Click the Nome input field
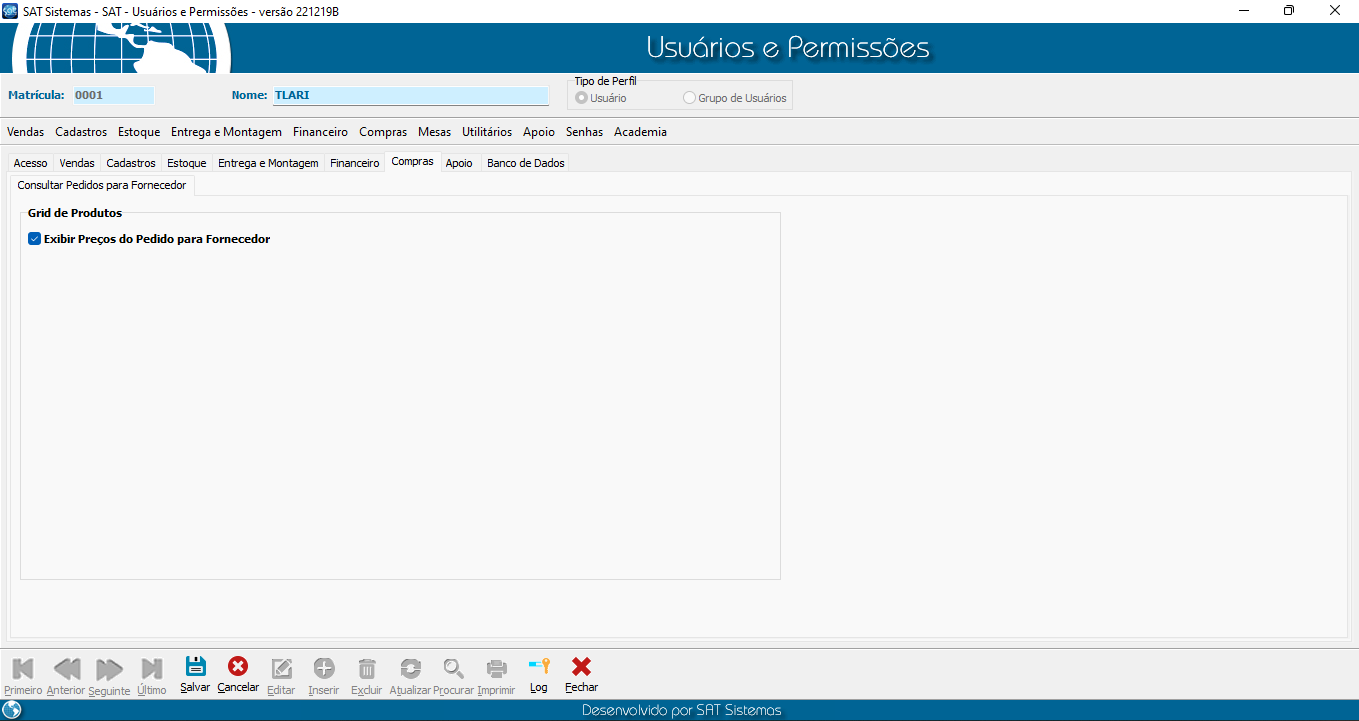This screenshot has height=721, width=1359. pyautogui.click(x=410, y=96)
